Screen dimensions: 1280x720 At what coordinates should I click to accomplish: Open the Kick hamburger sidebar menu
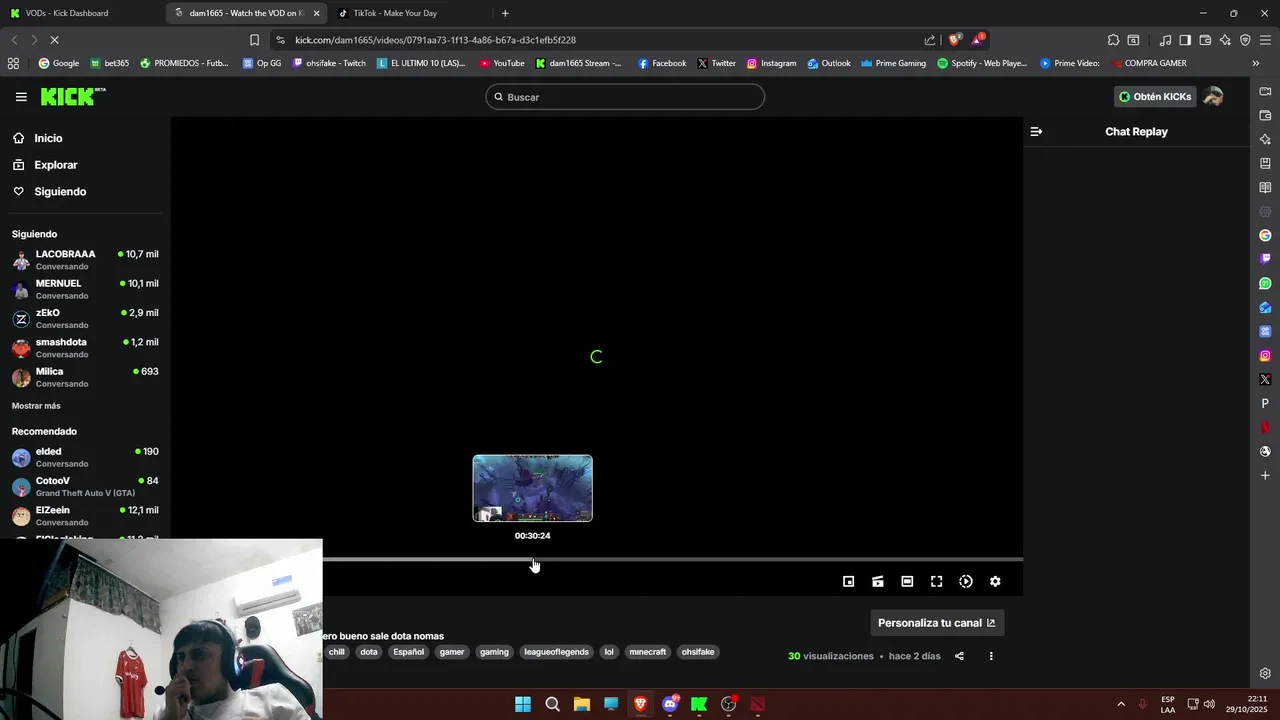pyautogui.click(x=21, y=97)
